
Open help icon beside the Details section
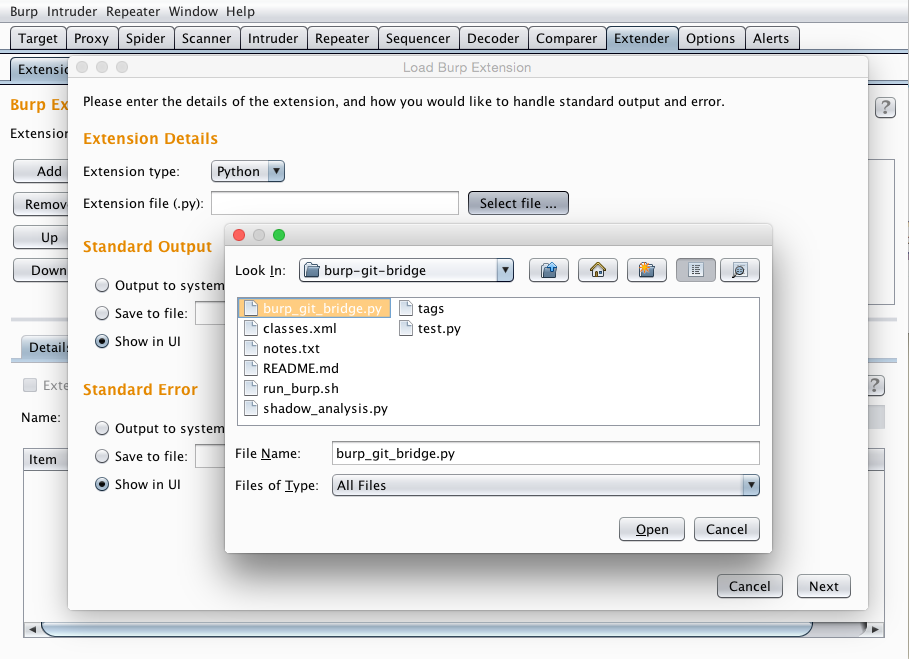[876, 385]
